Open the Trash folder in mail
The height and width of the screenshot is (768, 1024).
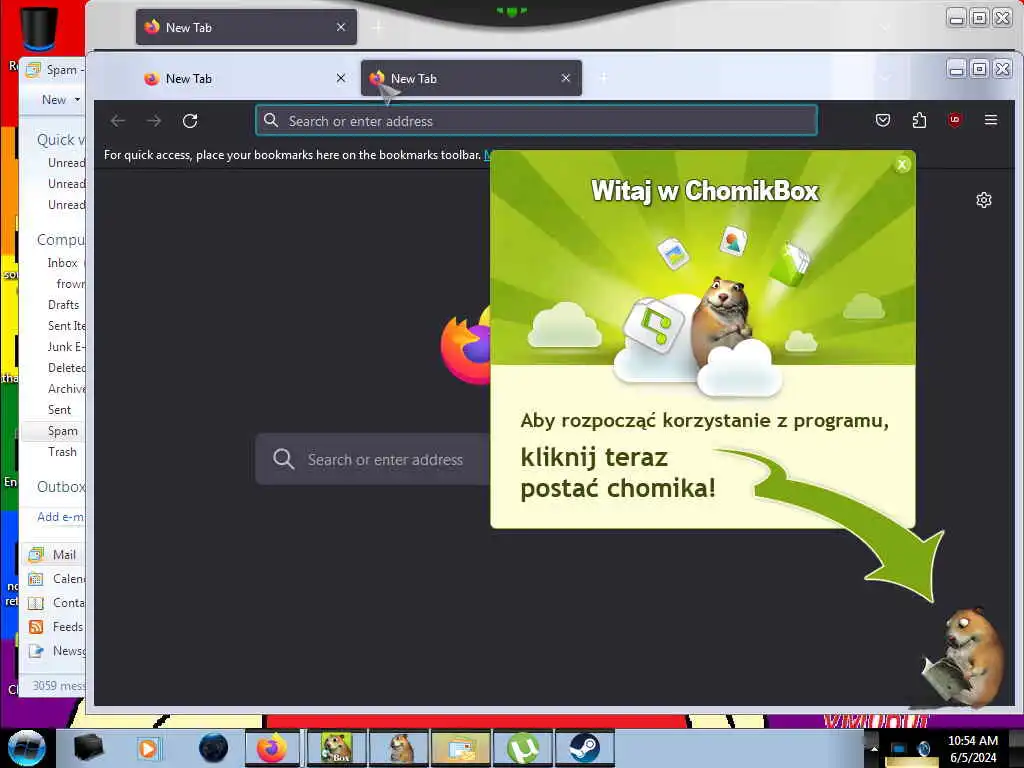[62, 451]
